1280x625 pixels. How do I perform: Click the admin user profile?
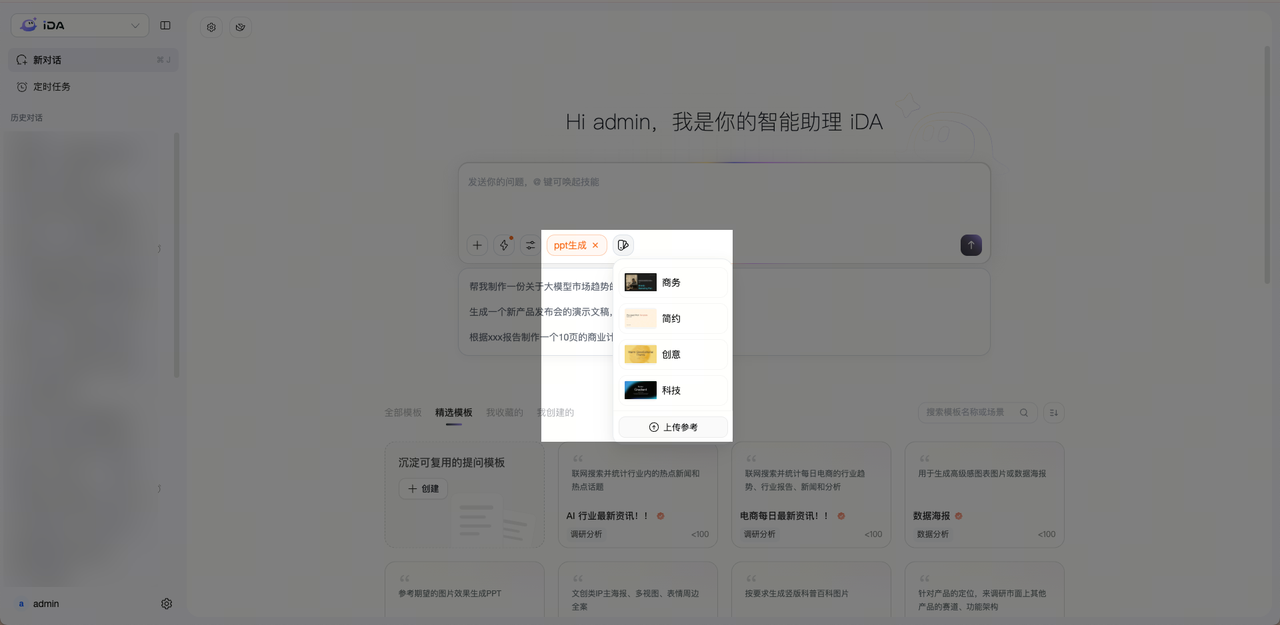point(40,604)
